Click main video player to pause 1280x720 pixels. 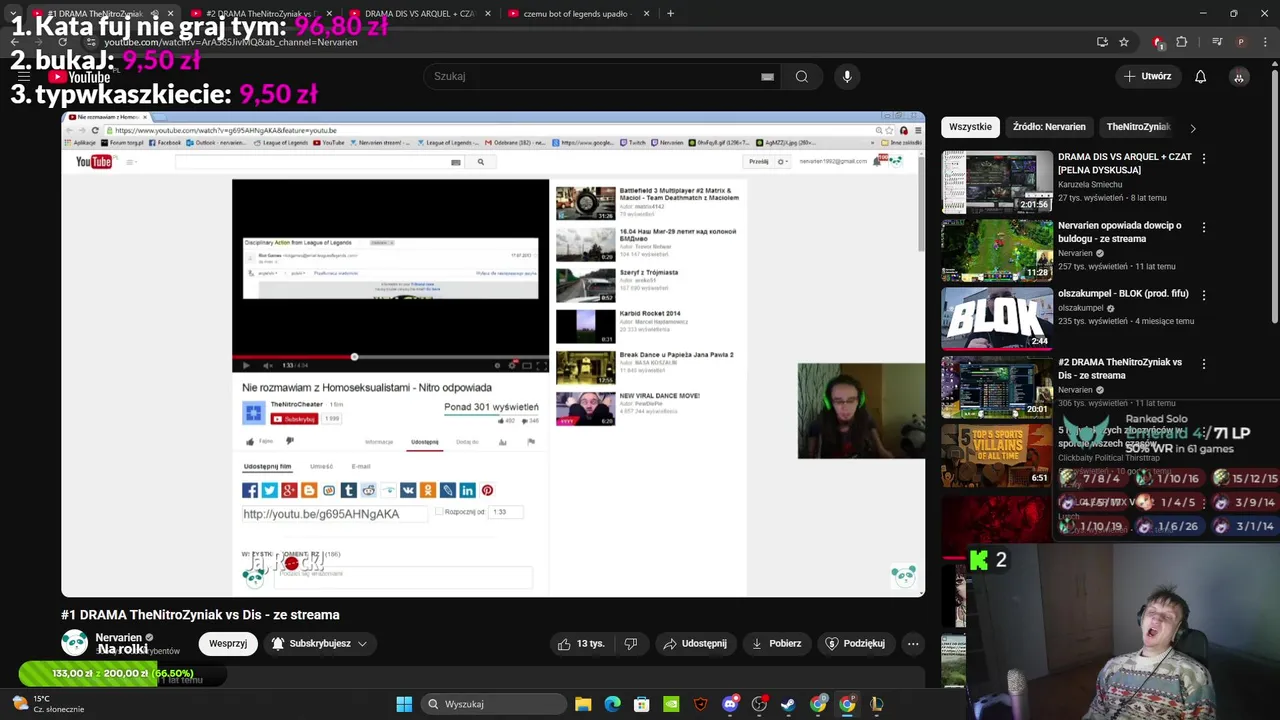pos(493,354)
